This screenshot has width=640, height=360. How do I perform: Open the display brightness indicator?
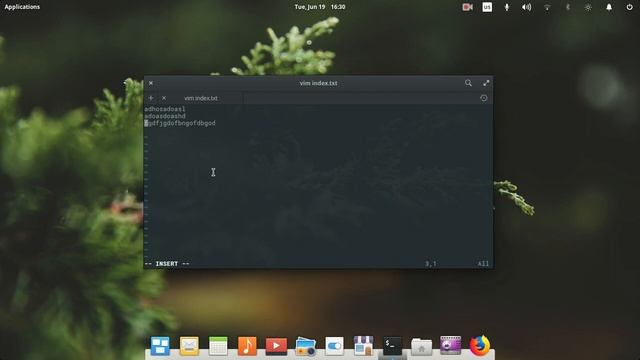point(588,7)
